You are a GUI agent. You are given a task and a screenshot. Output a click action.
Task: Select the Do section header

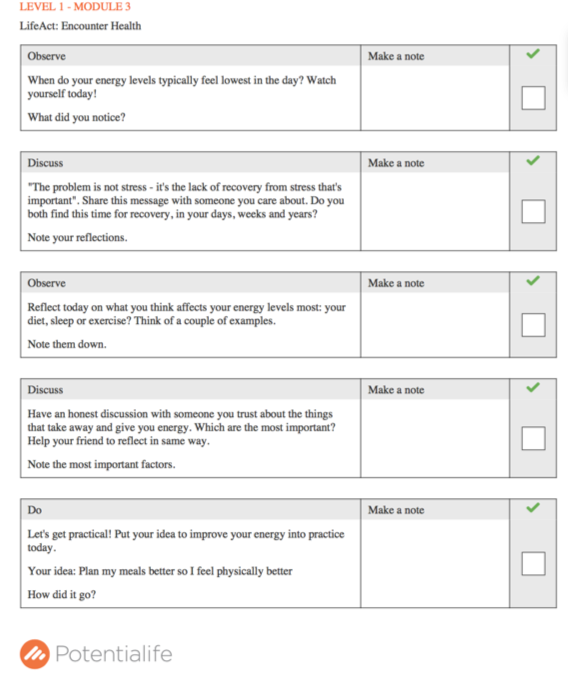pyautogui.click(x=190, y=510)
